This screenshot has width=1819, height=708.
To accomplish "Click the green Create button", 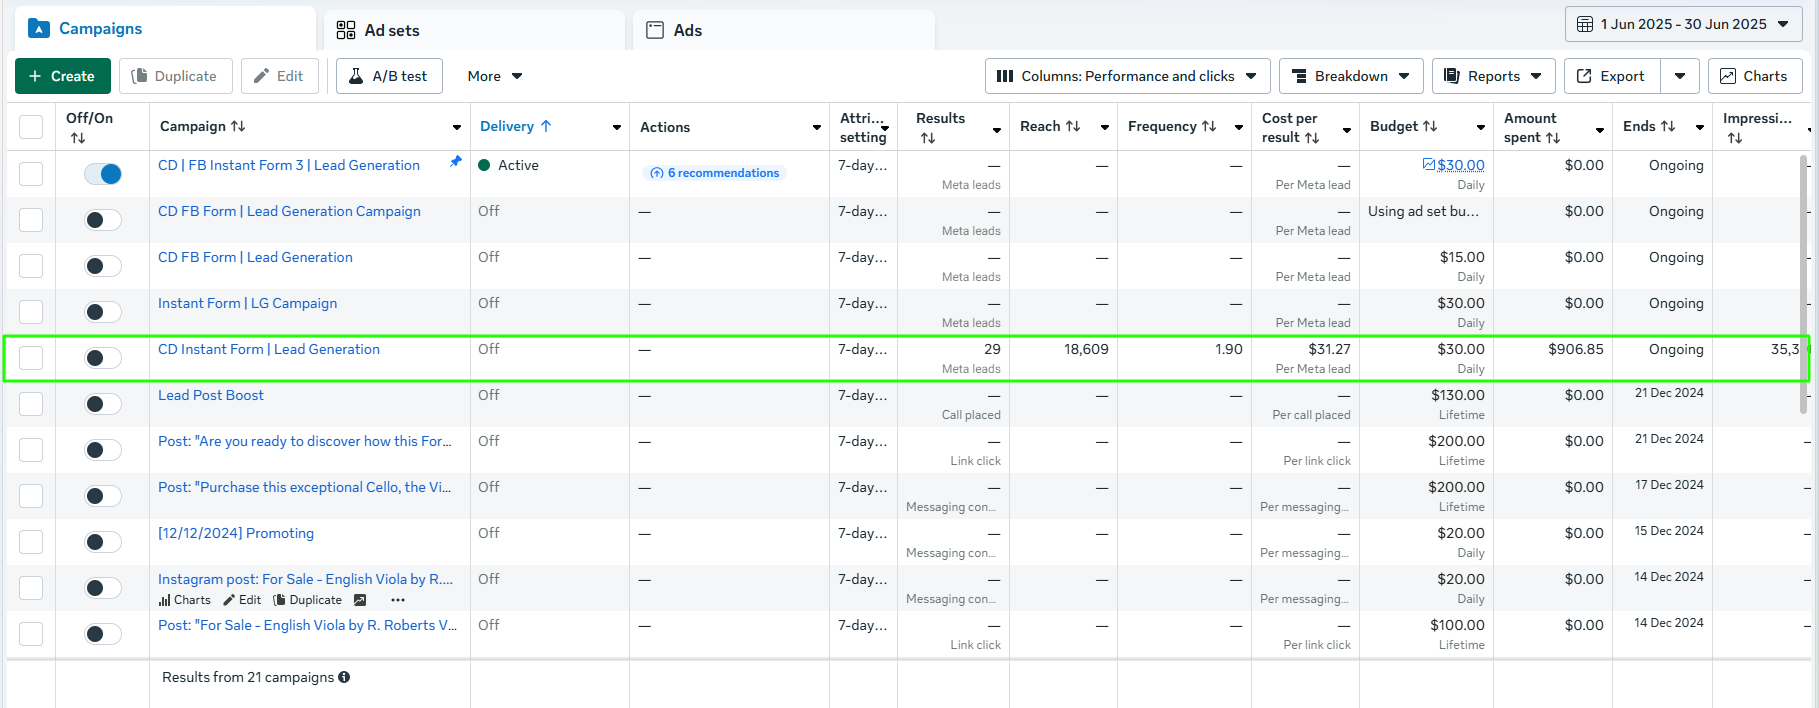I will pyautogui.click(x=62, y=76).
